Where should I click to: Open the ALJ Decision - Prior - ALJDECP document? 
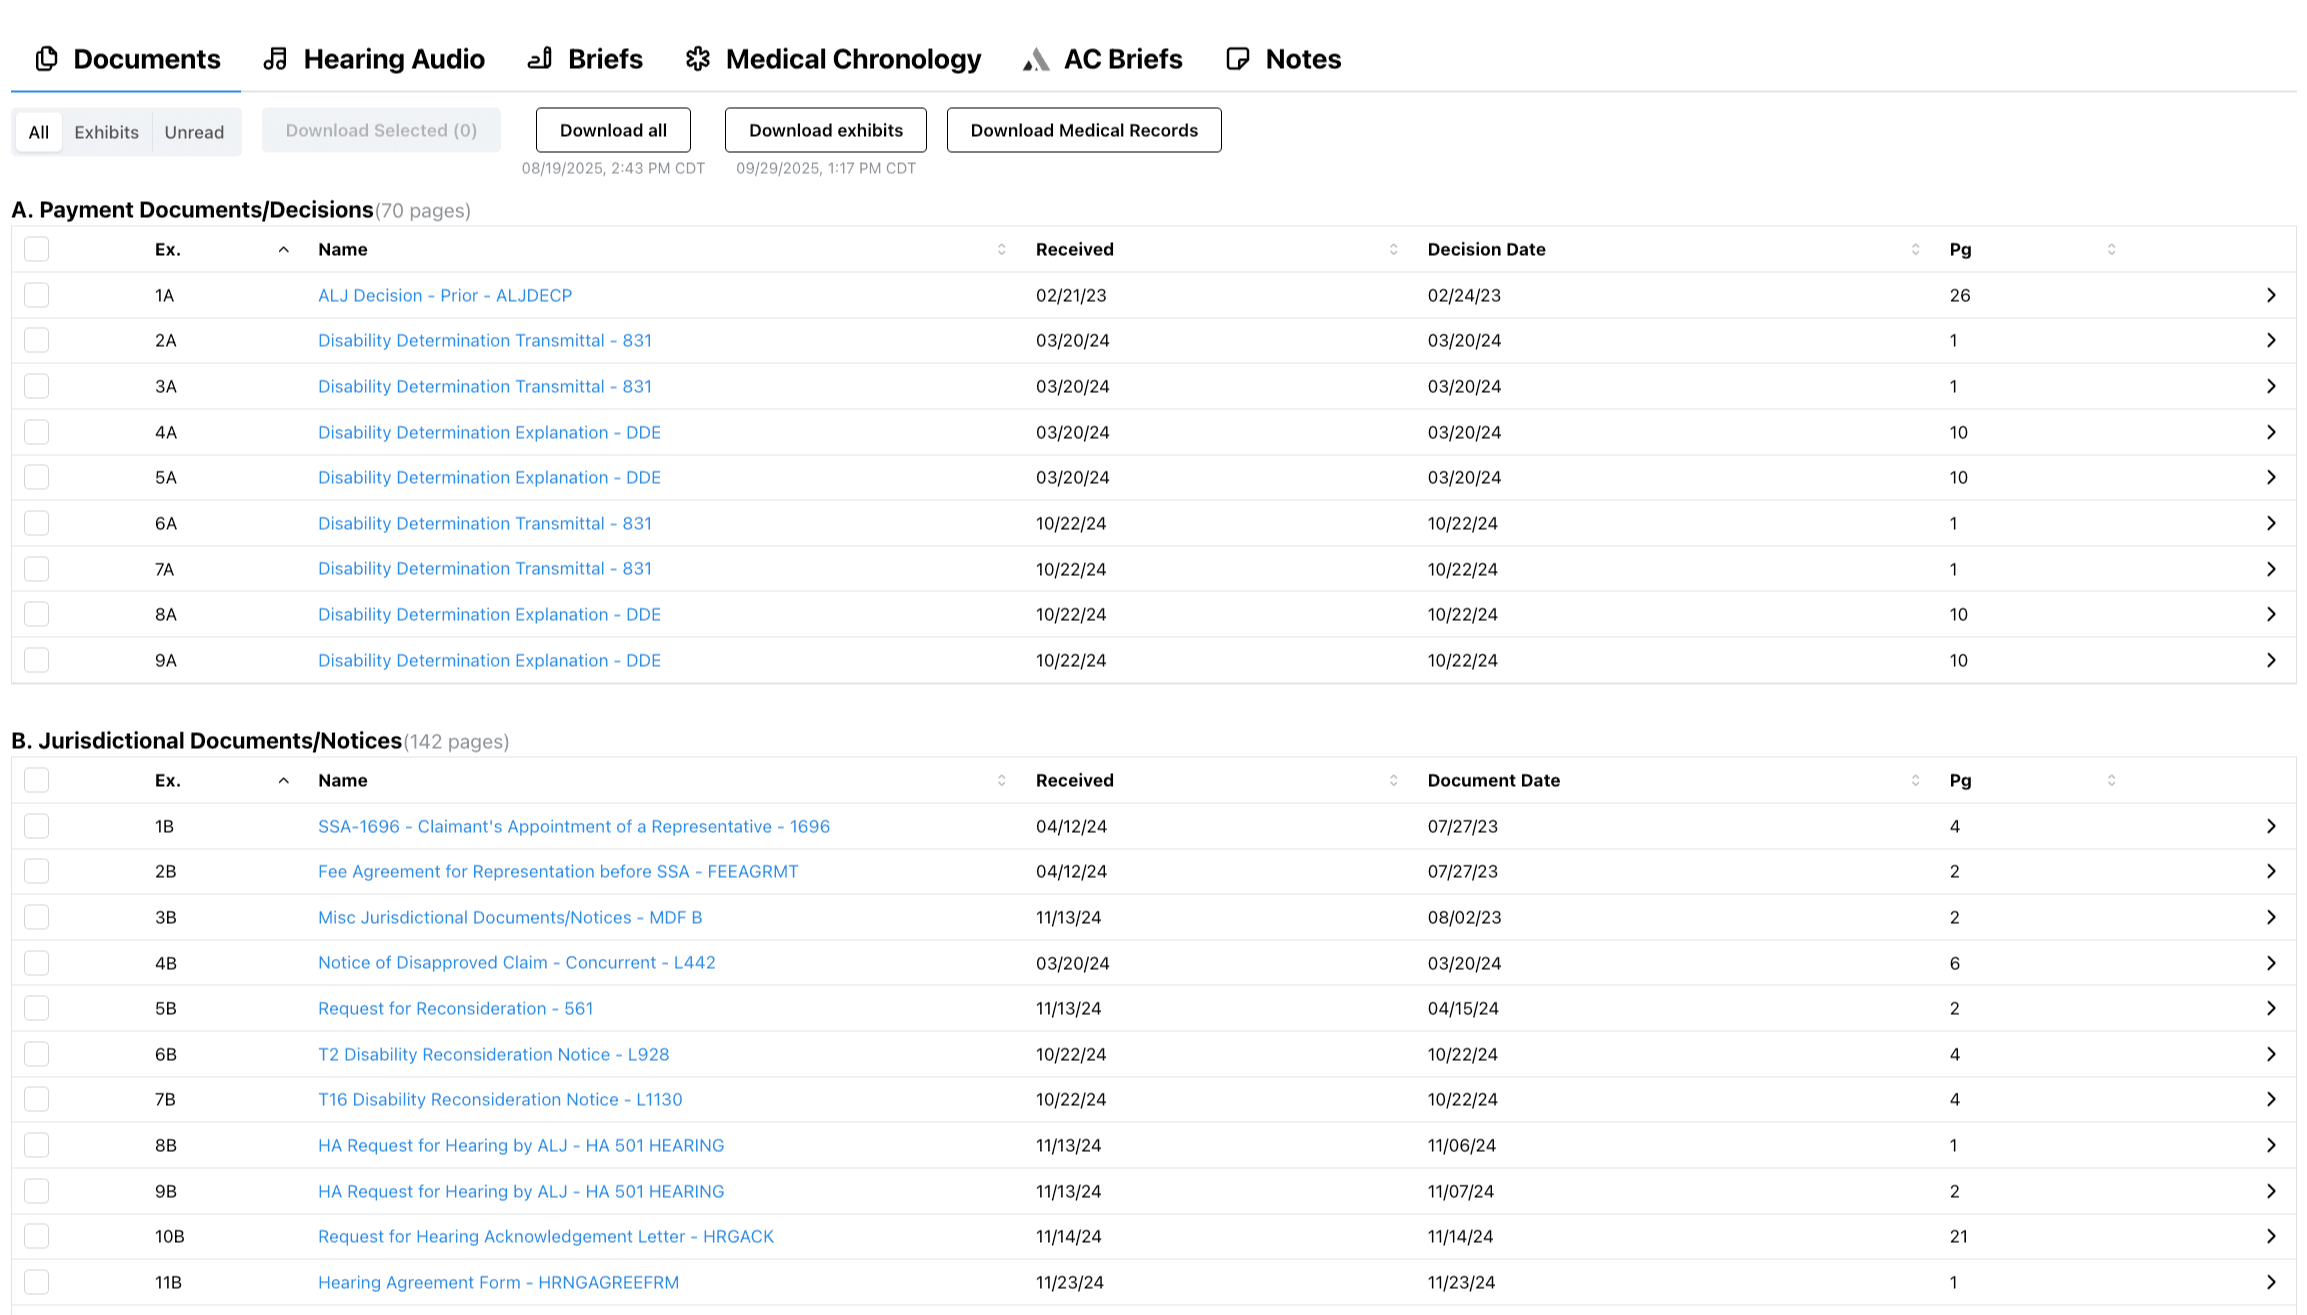(x=445, y=295)
